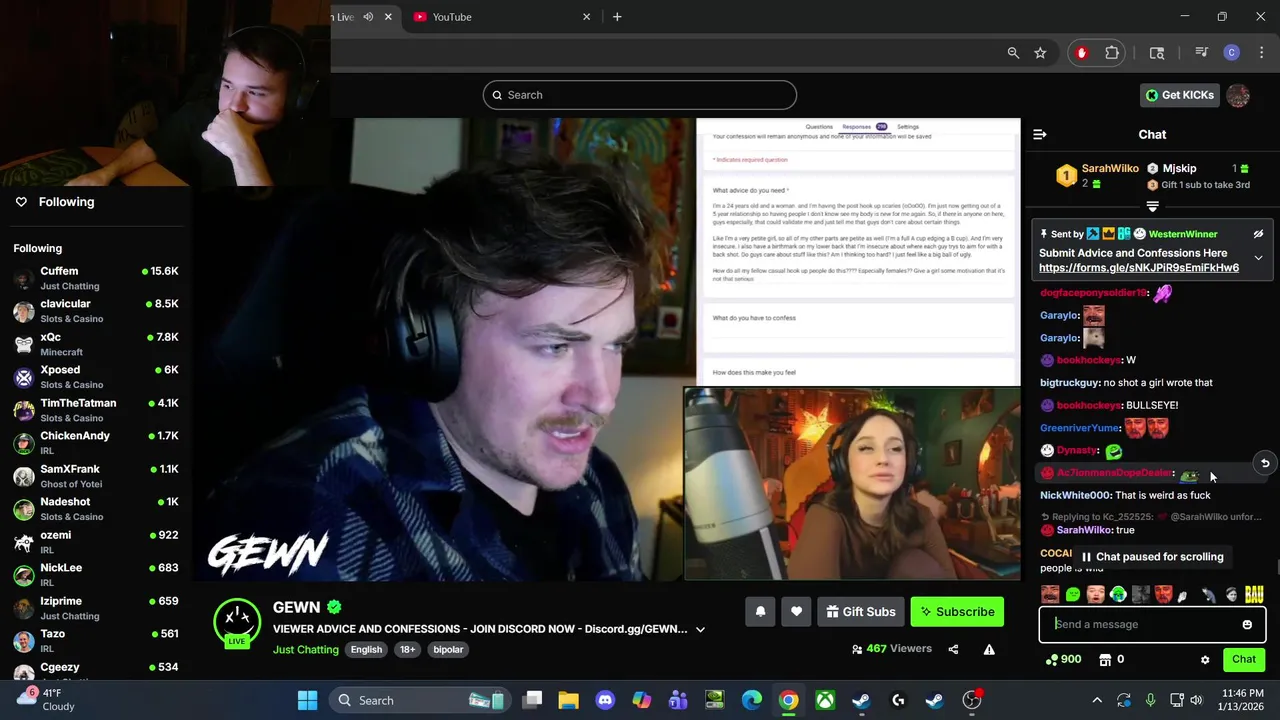This screenshot has width=1280, height=720.
Task: Show hidden tray icons chevron
Action: 1097,700
